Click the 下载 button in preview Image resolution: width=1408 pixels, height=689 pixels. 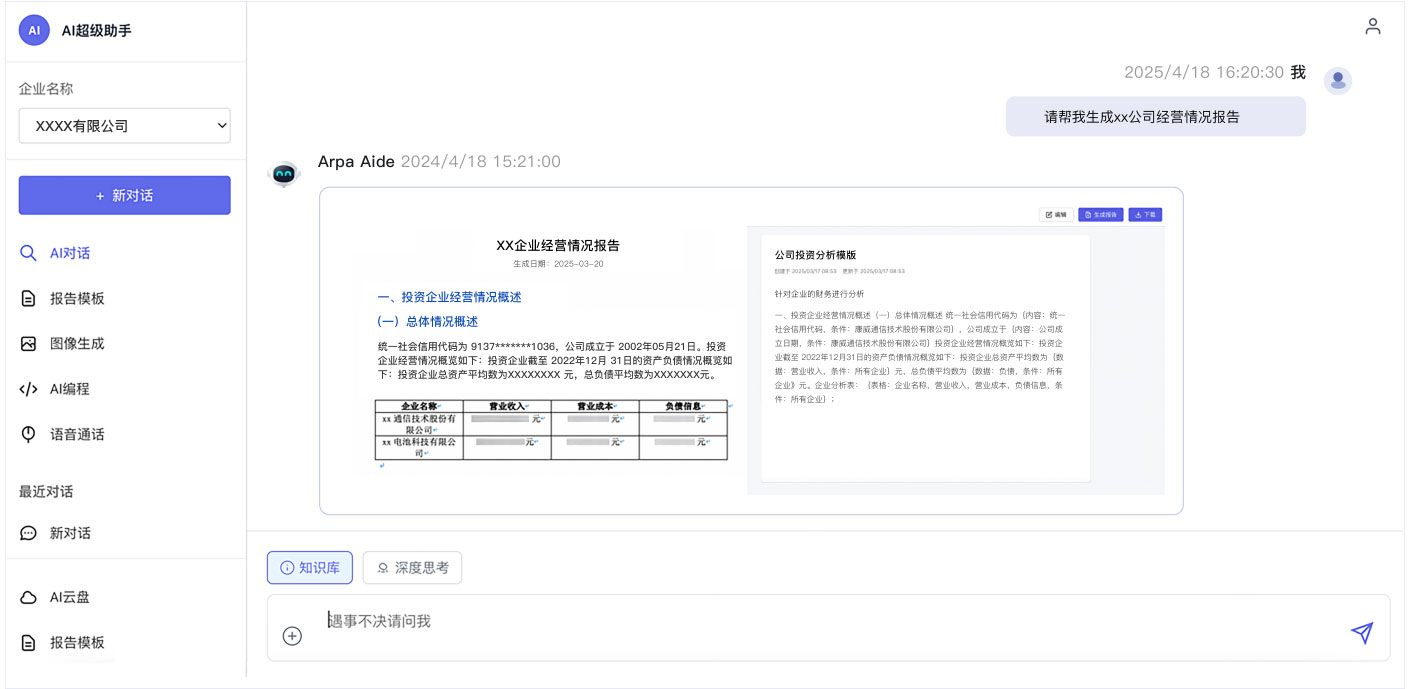(x=1146, y=215)
